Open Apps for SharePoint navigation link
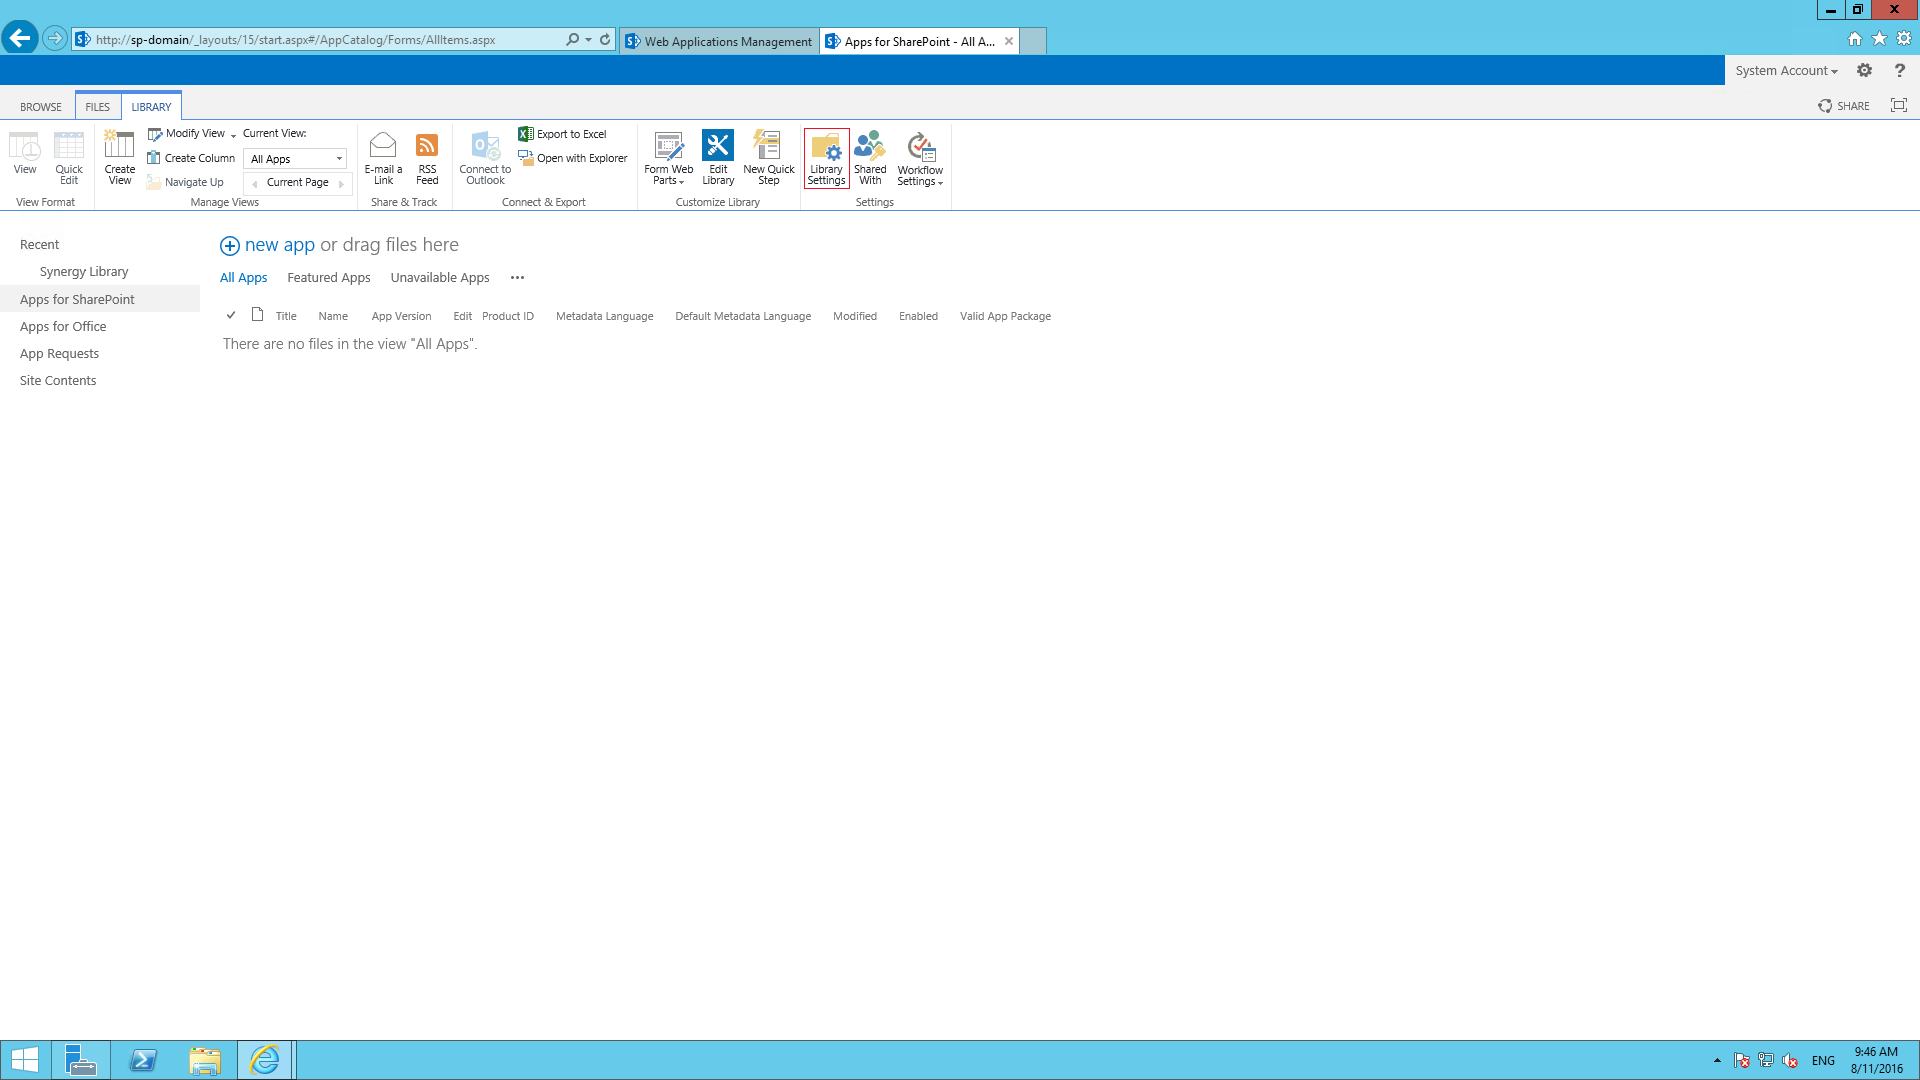The width and height of the screenshot is (1920, 1080). click(x=77, y=300)
